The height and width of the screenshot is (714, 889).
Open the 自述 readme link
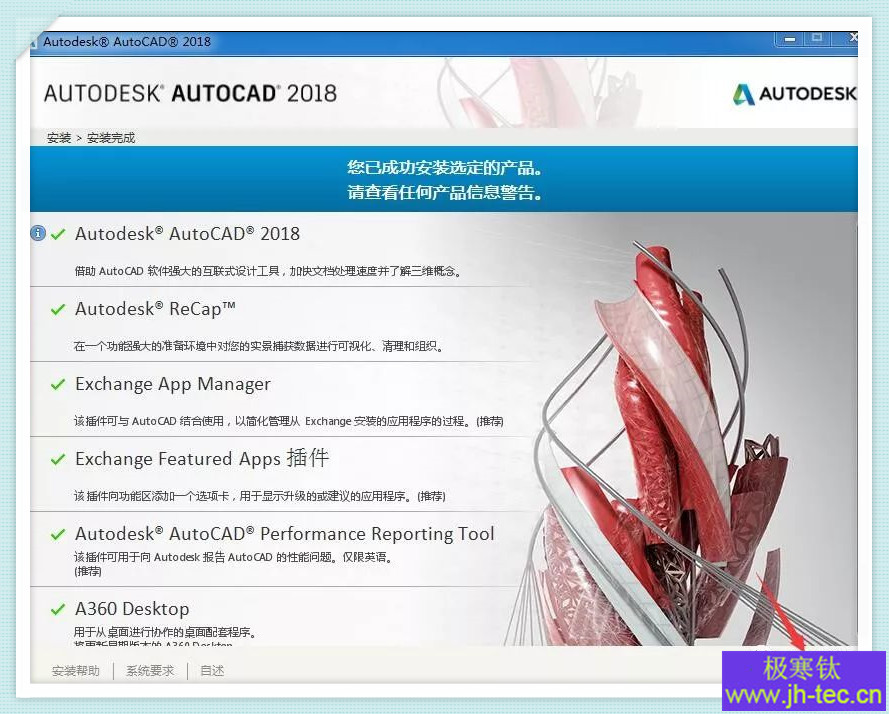212,671
